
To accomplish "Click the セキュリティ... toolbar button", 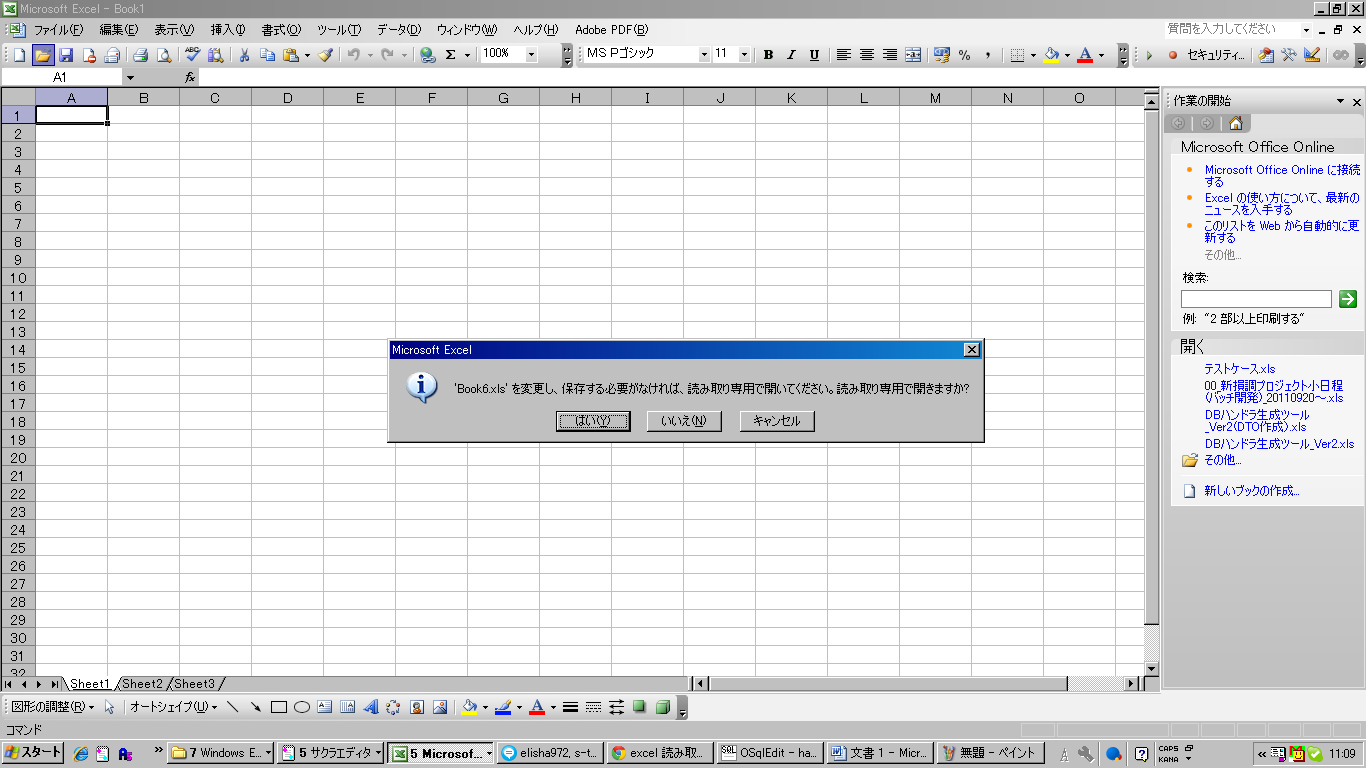I will (1215, 55).
